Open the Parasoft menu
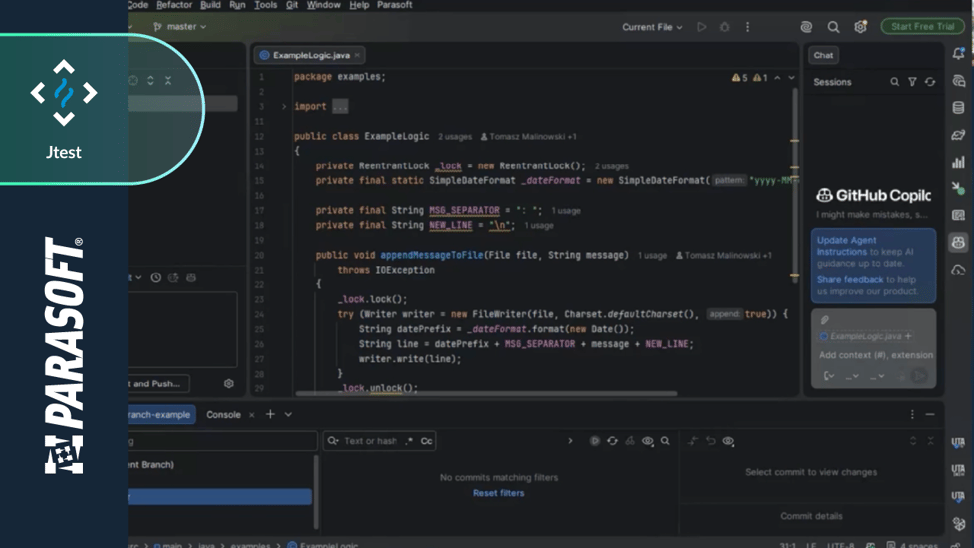Image resolution: width=974 pixels, height=548 pixels. 394,5
